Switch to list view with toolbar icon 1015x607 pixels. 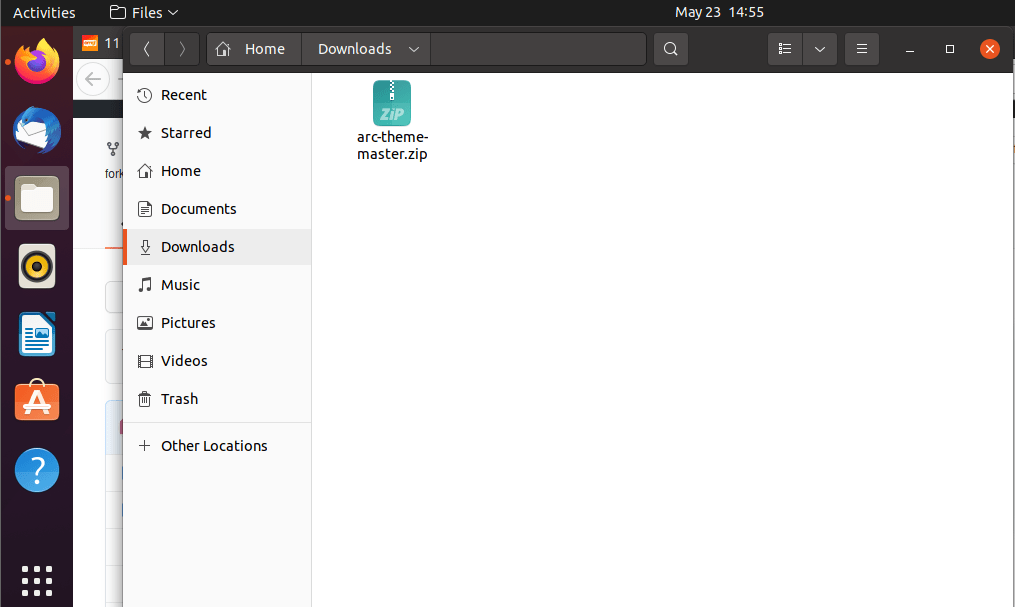[785, 49]
